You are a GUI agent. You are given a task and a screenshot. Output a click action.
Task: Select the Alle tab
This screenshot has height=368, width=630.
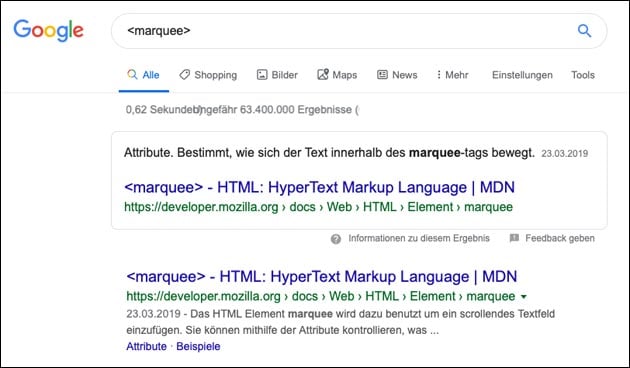143,75
